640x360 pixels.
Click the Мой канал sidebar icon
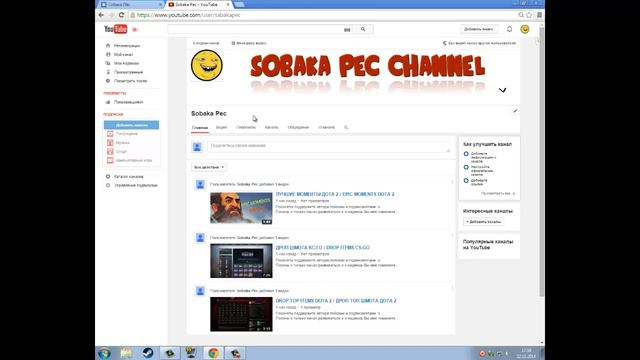click(108, 54)
